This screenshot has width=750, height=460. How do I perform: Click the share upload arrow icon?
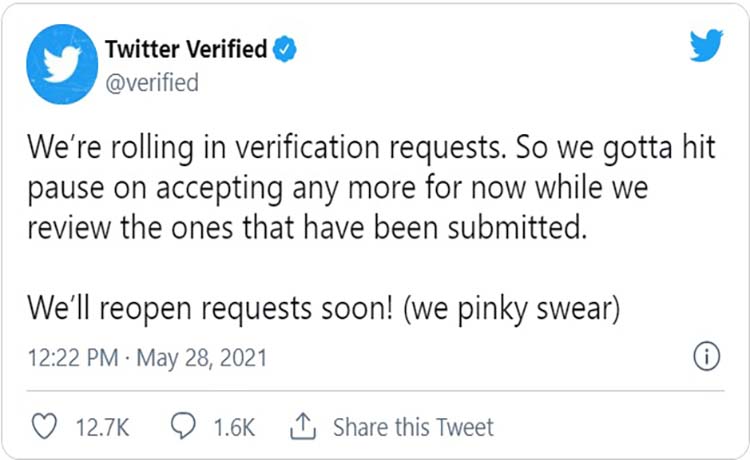pyautogui.click(x=303, y=426)
